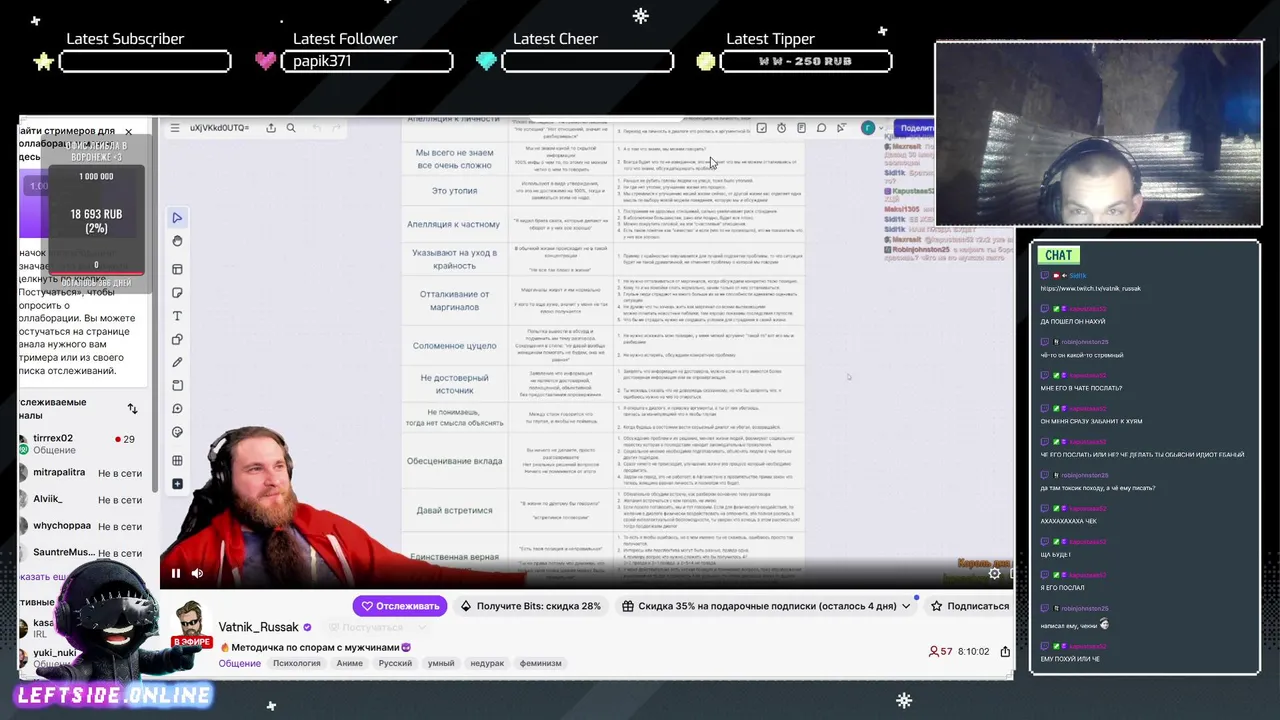Start presentation mode icon in whiteboard header
1280x720 pixels.
click(842, 128)
